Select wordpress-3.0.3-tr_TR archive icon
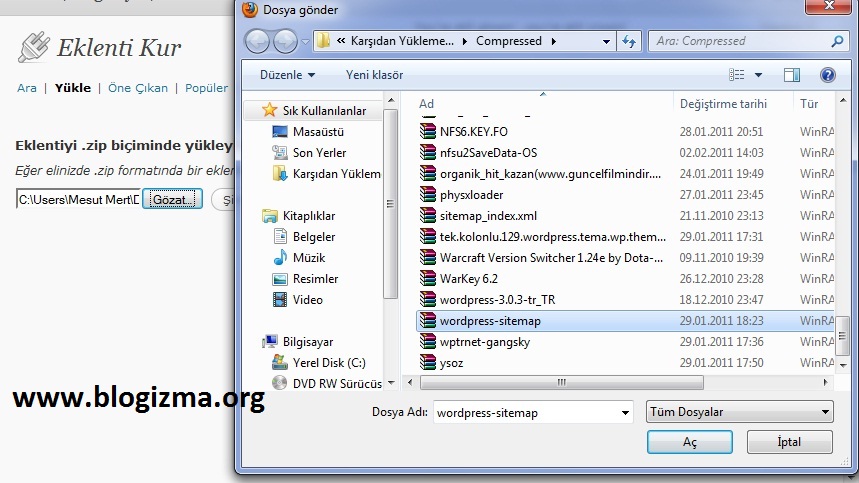The width and height of the screenshot is (859, 483). (428, 300)
